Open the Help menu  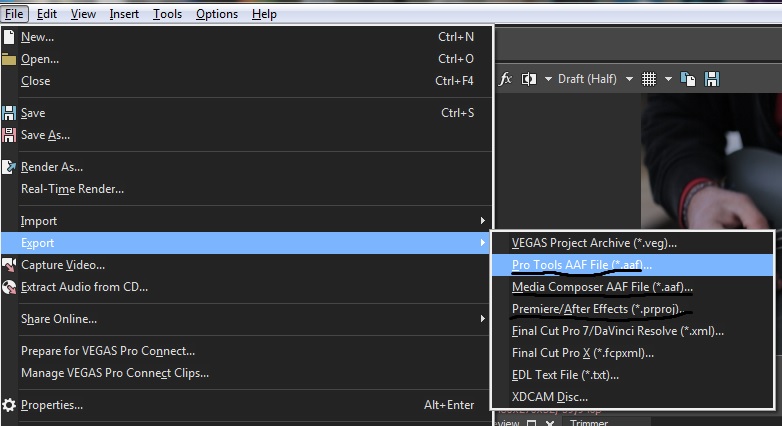264,14
